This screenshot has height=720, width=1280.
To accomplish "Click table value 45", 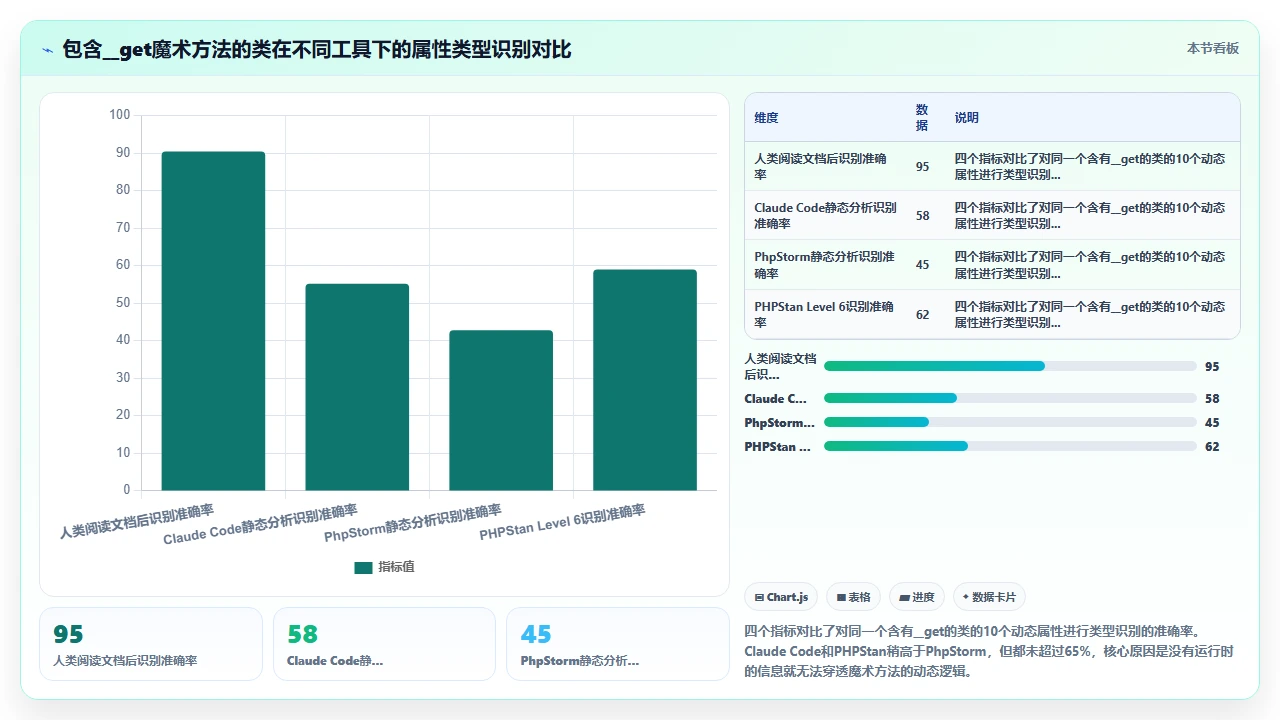I will point(922,265).
